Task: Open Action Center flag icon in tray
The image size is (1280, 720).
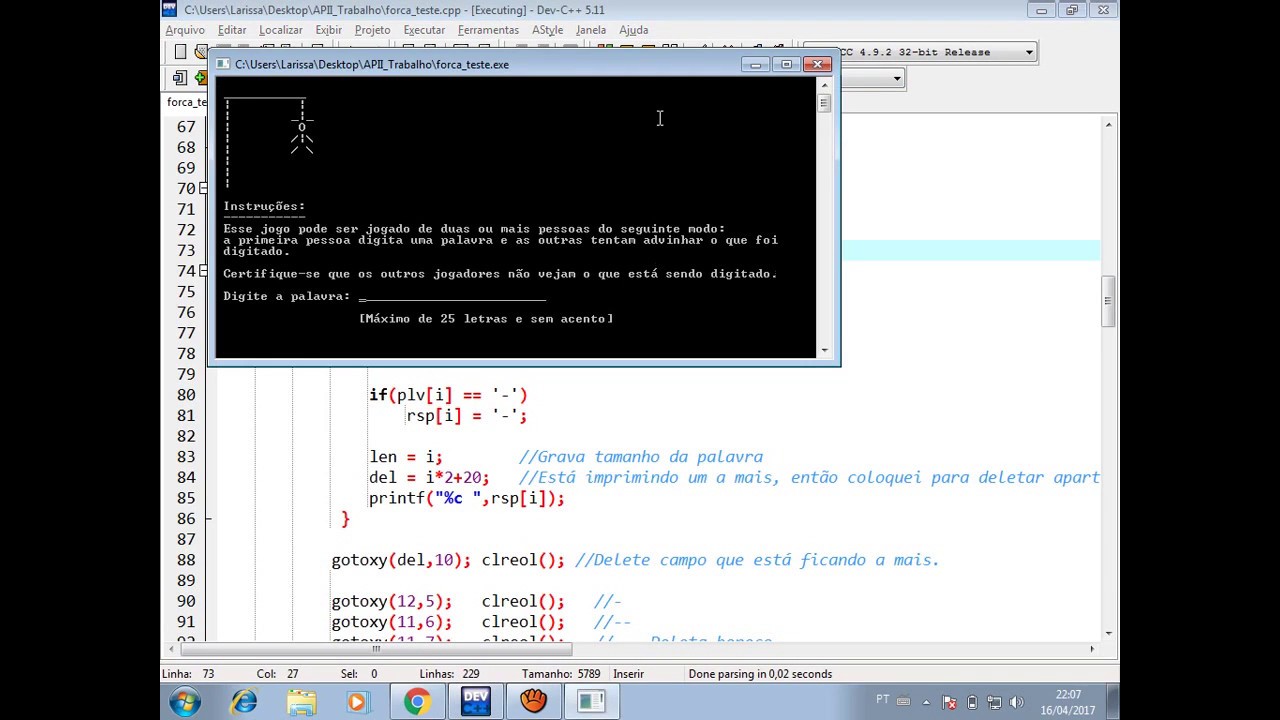Action: click(x=949, y=702)
